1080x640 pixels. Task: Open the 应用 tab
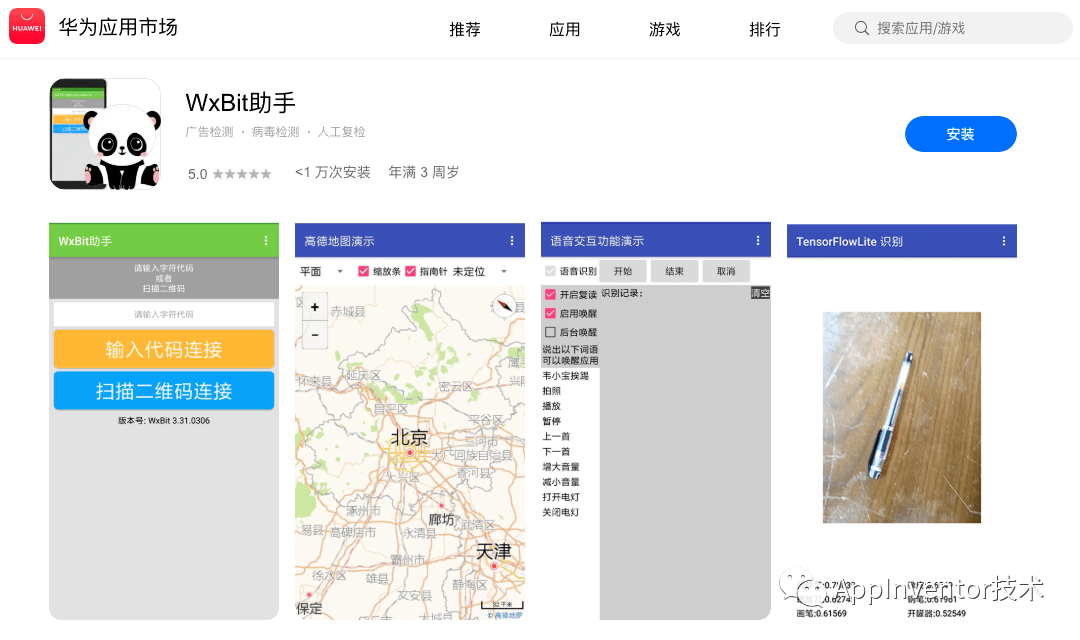[565, 29]
